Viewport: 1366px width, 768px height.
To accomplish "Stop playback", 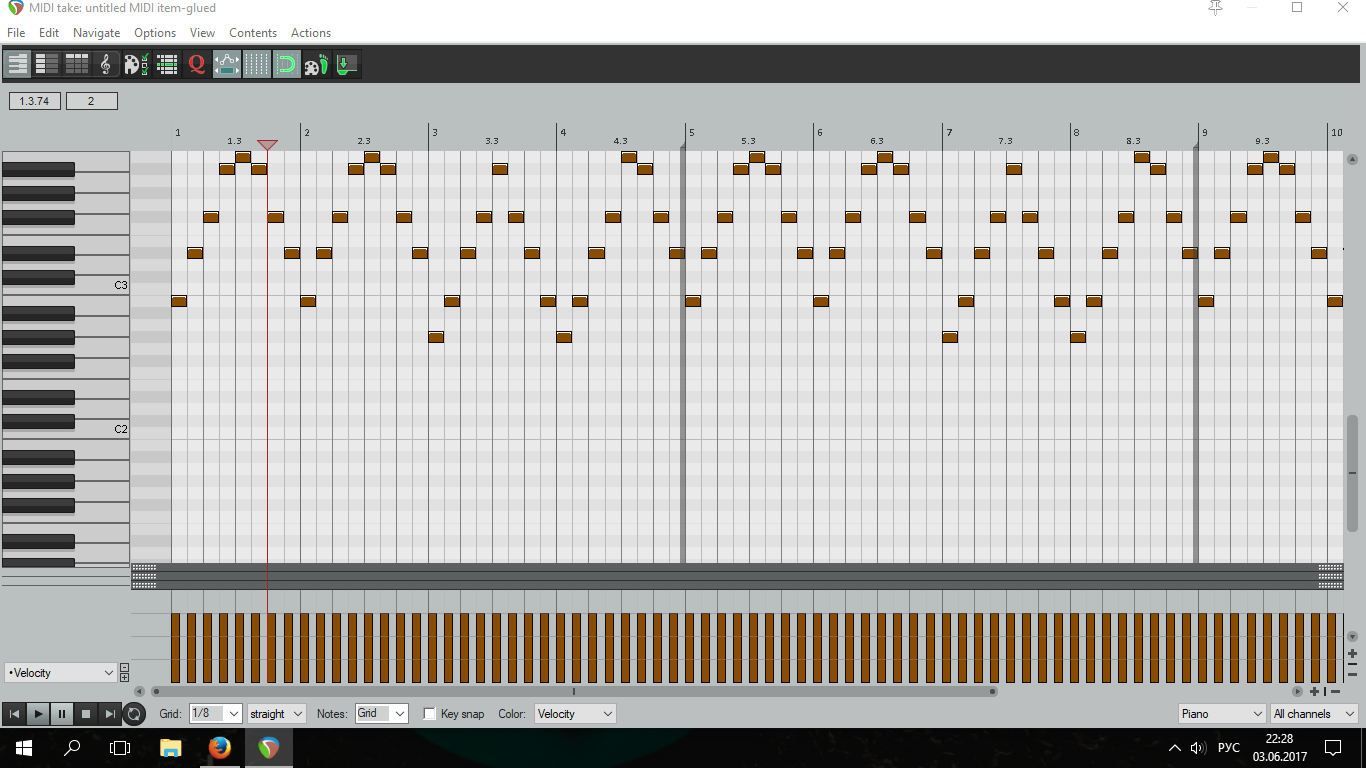I will (86, 714).
